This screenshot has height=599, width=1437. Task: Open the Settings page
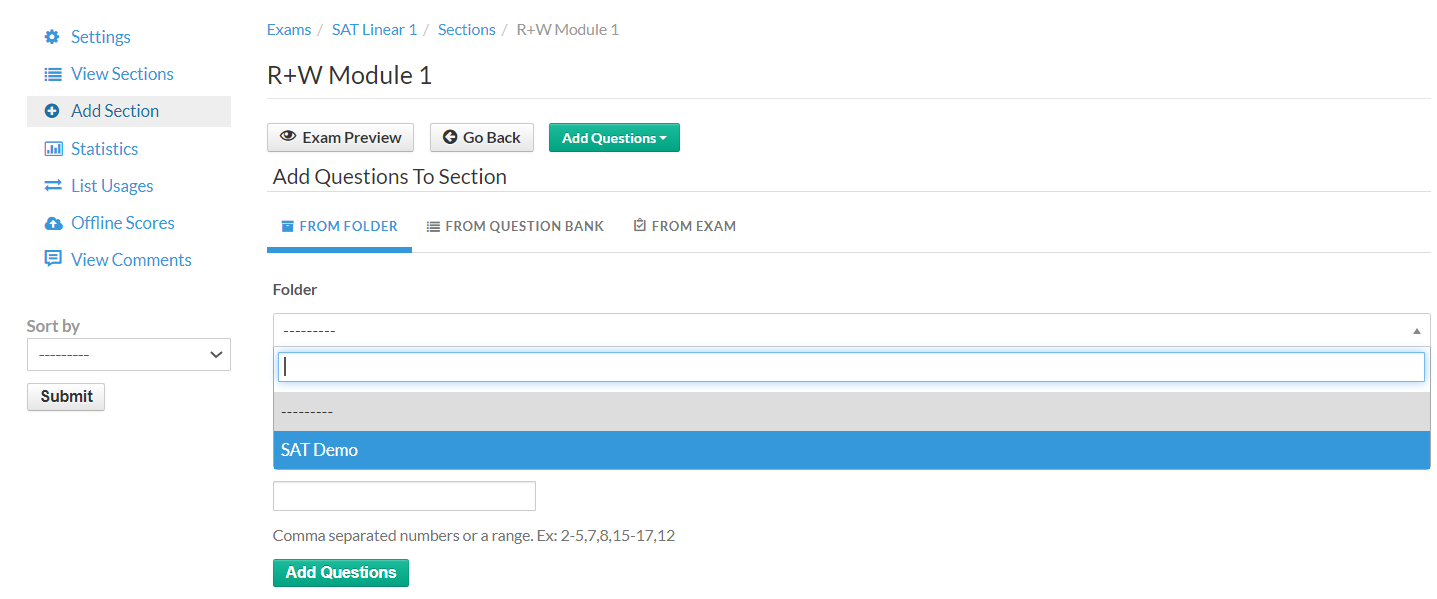(101, 37)
